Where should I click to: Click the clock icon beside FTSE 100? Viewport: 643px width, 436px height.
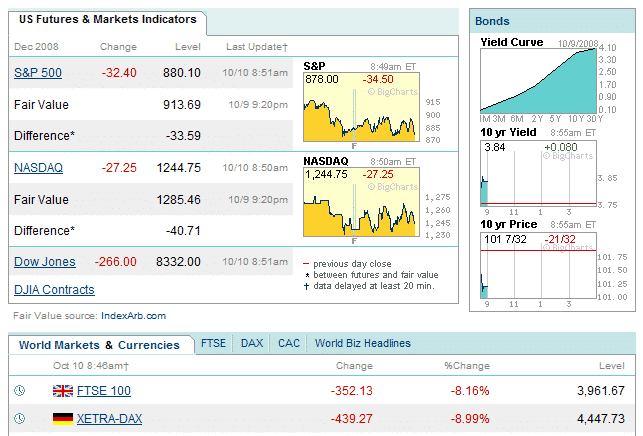point(20,391)
